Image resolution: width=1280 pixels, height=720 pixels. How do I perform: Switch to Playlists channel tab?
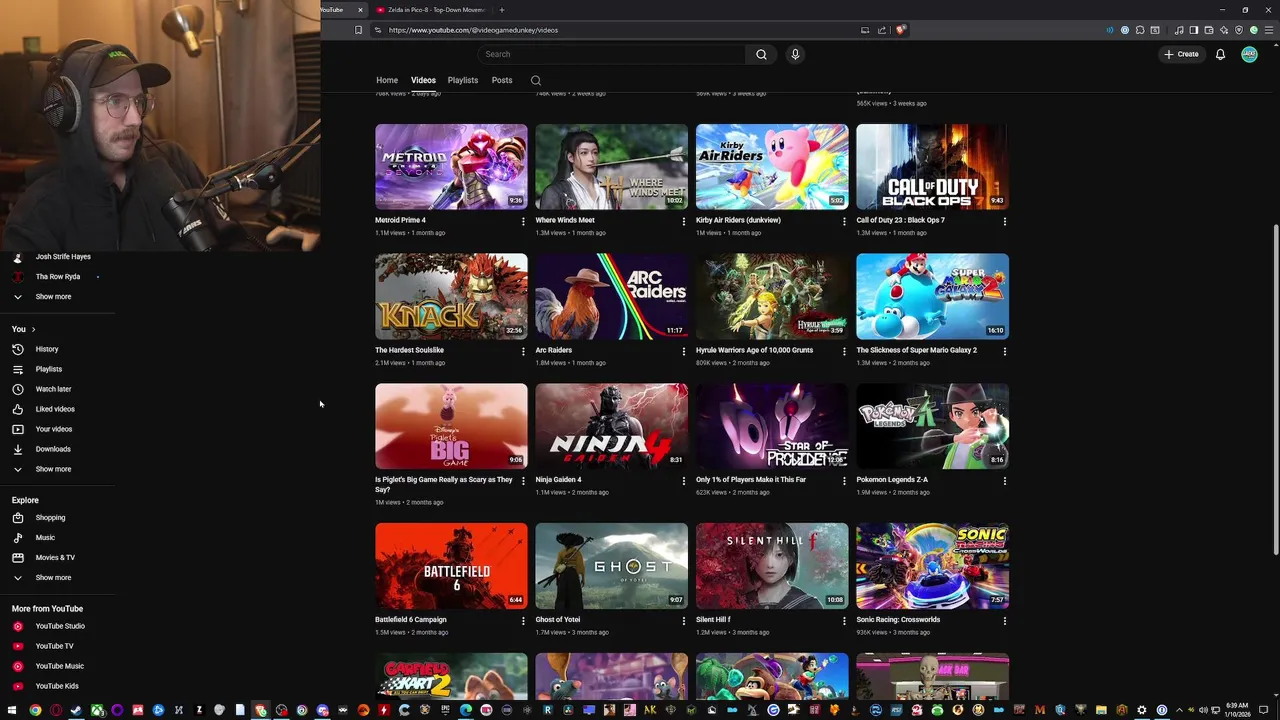coord(463,80)
